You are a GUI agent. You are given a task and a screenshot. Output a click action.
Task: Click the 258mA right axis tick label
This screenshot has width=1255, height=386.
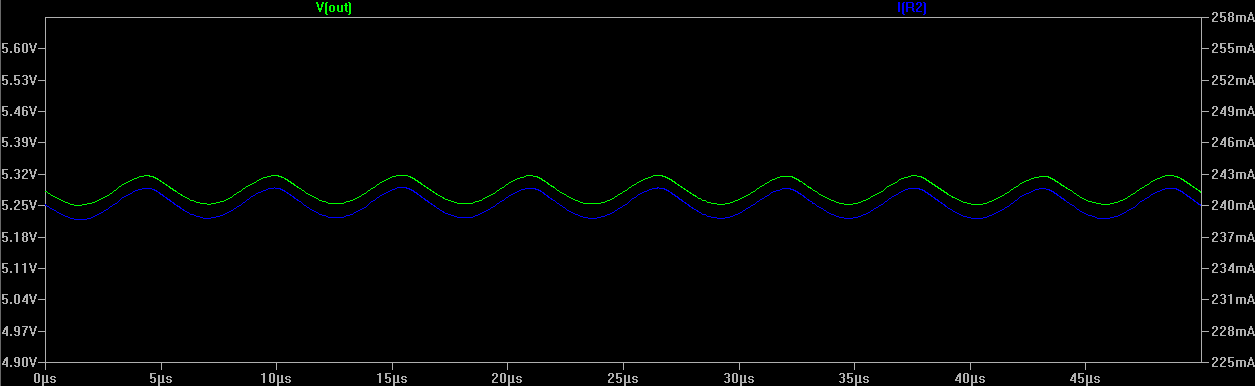pos(1232,17)
